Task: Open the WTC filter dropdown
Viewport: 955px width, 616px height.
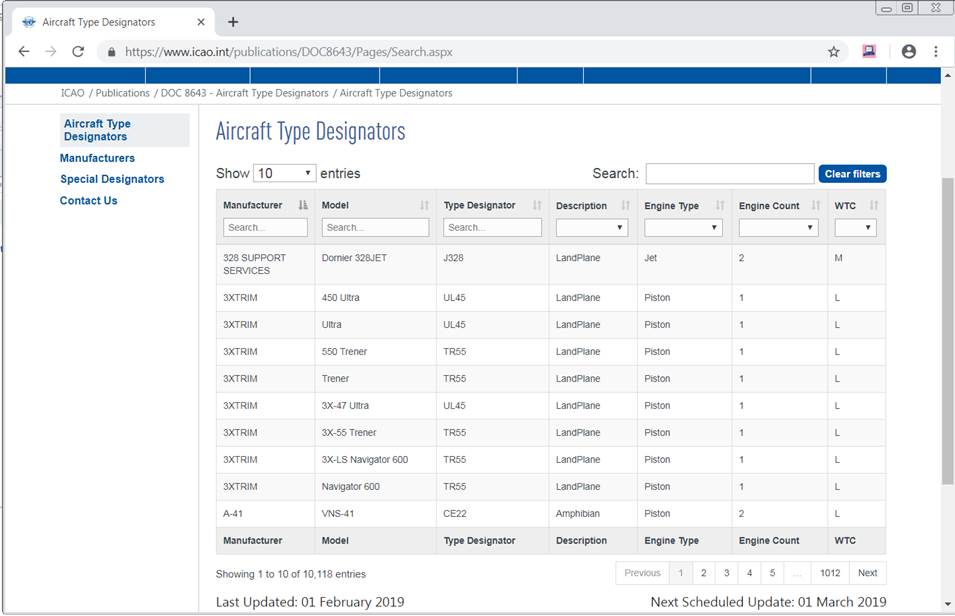Action: 855,227
